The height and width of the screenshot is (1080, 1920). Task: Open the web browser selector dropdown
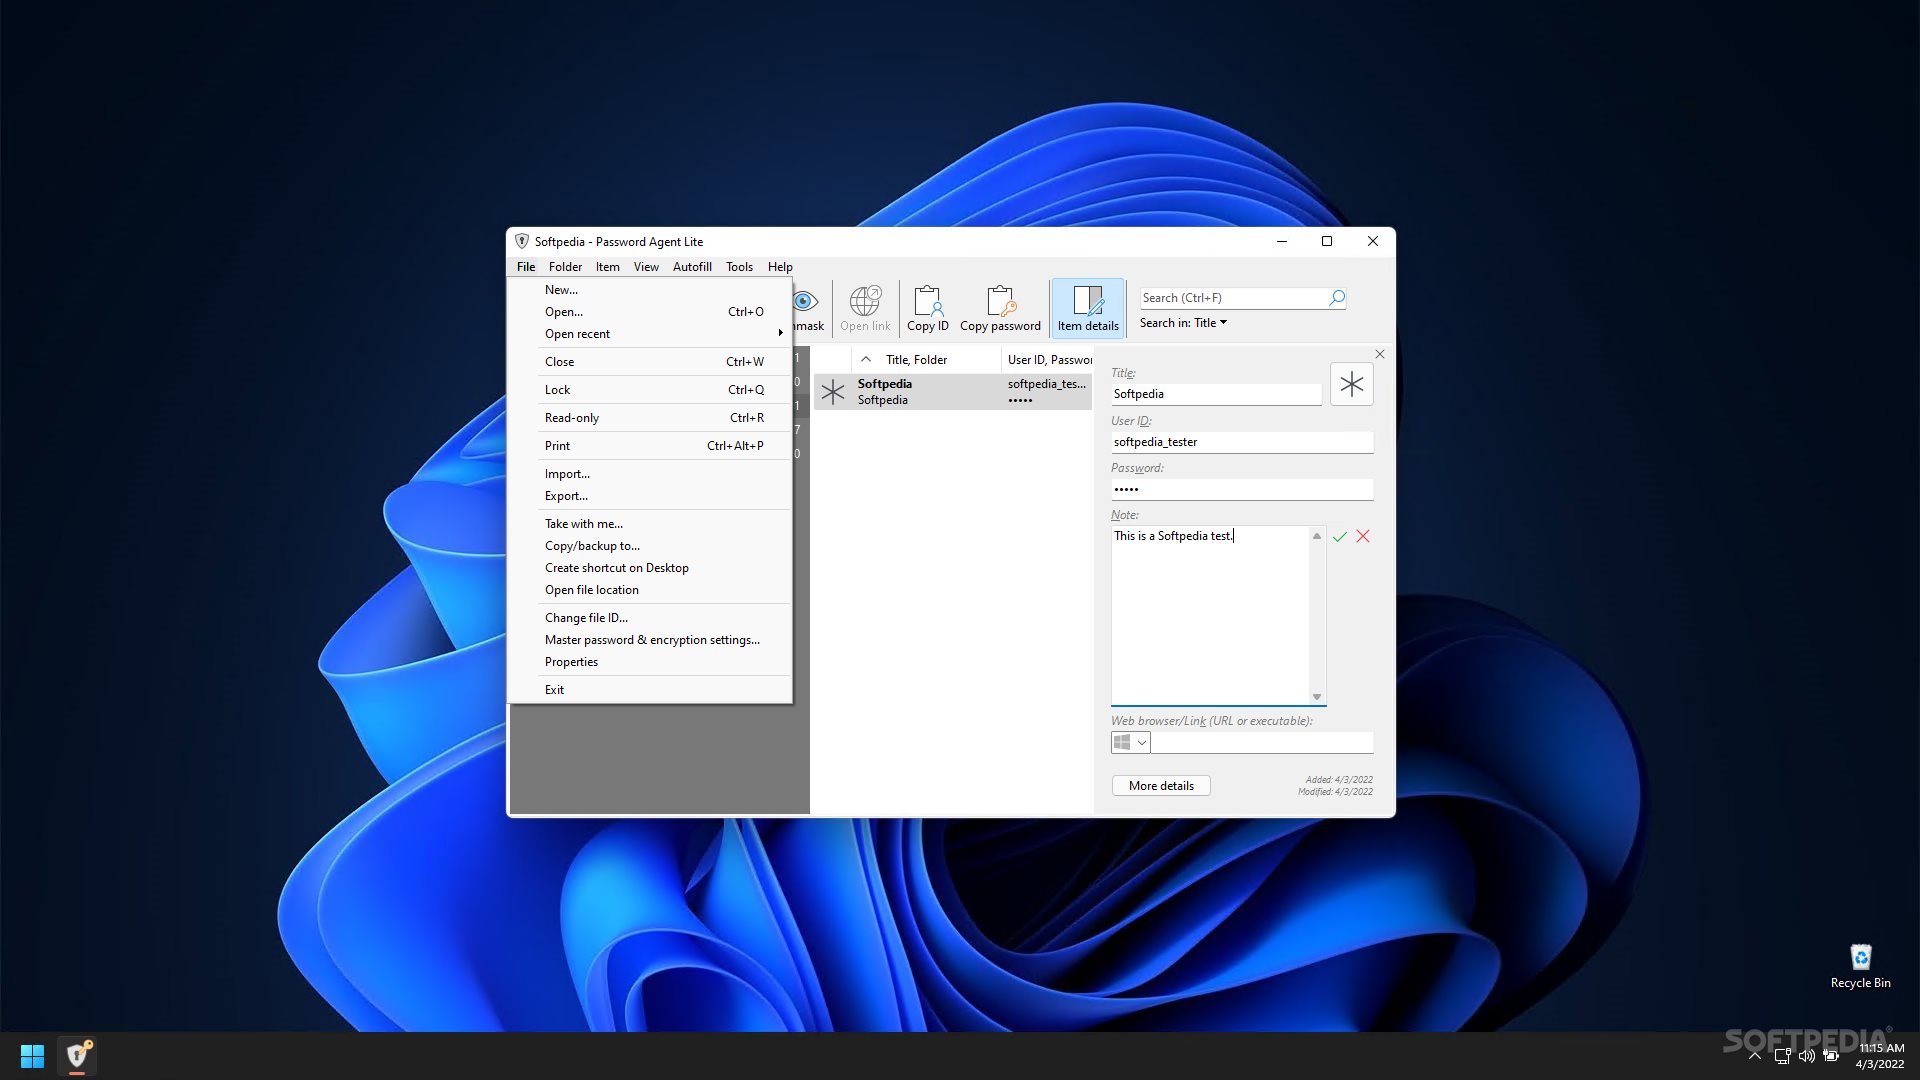click(1131, 742)
